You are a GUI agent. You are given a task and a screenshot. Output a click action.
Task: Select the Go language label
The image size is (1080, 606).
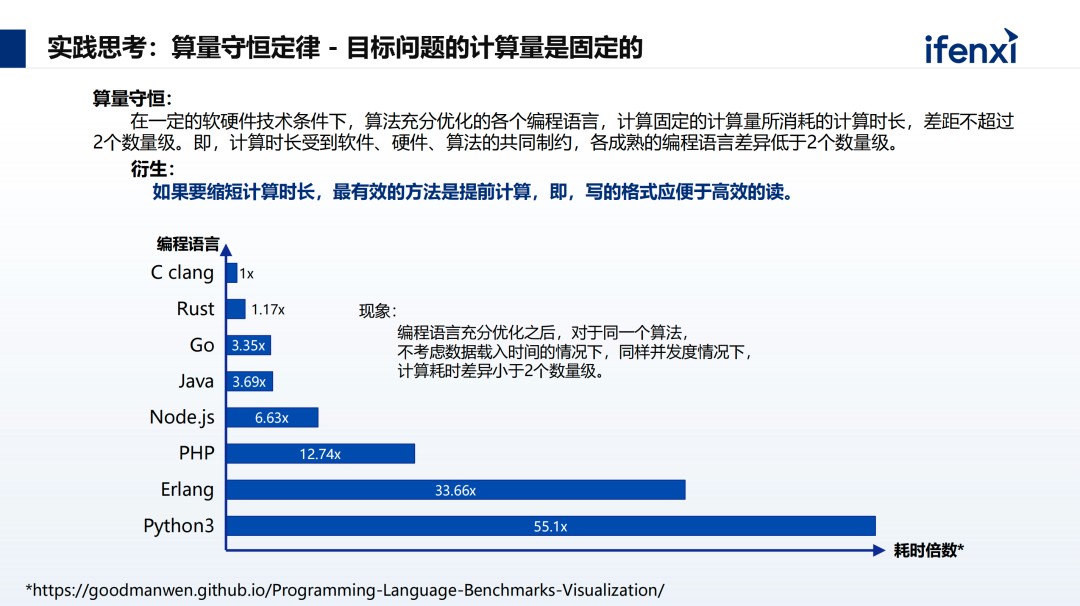(202, 345)
